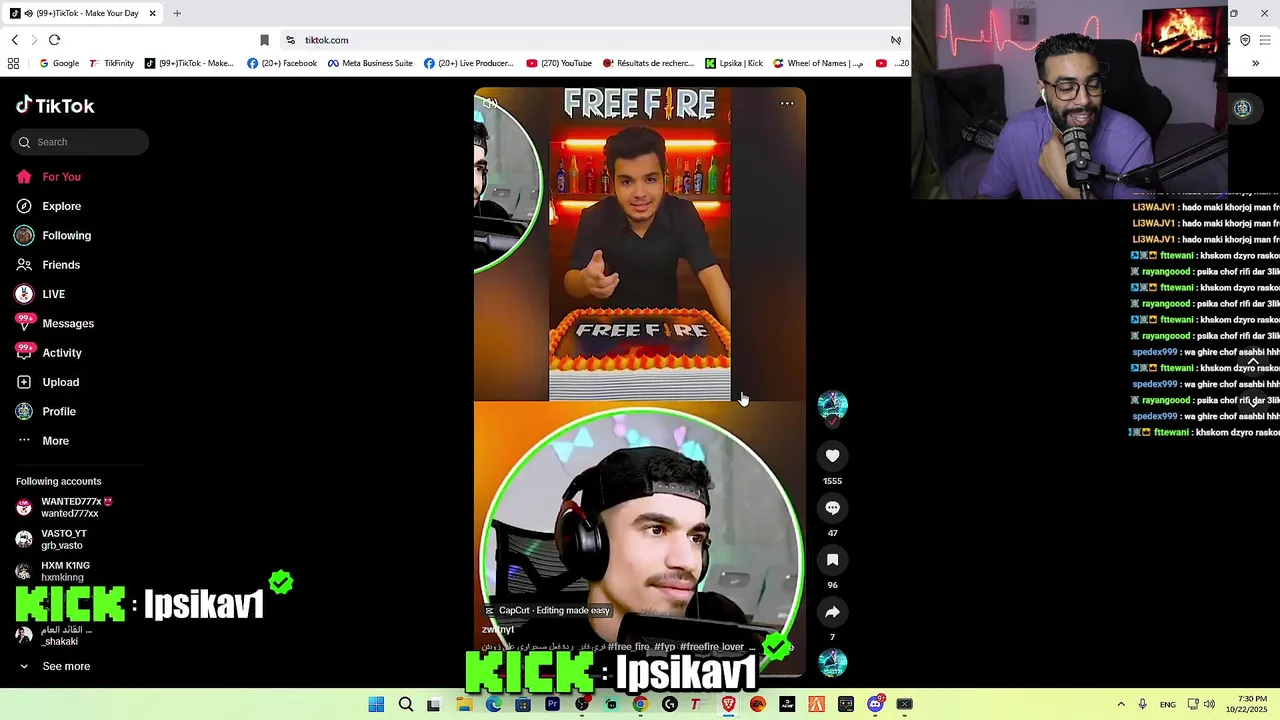Open the Meta Business Suite bookmark
Image resolution: width=1280 pixels, height=720 pixels.
(370, 63)
